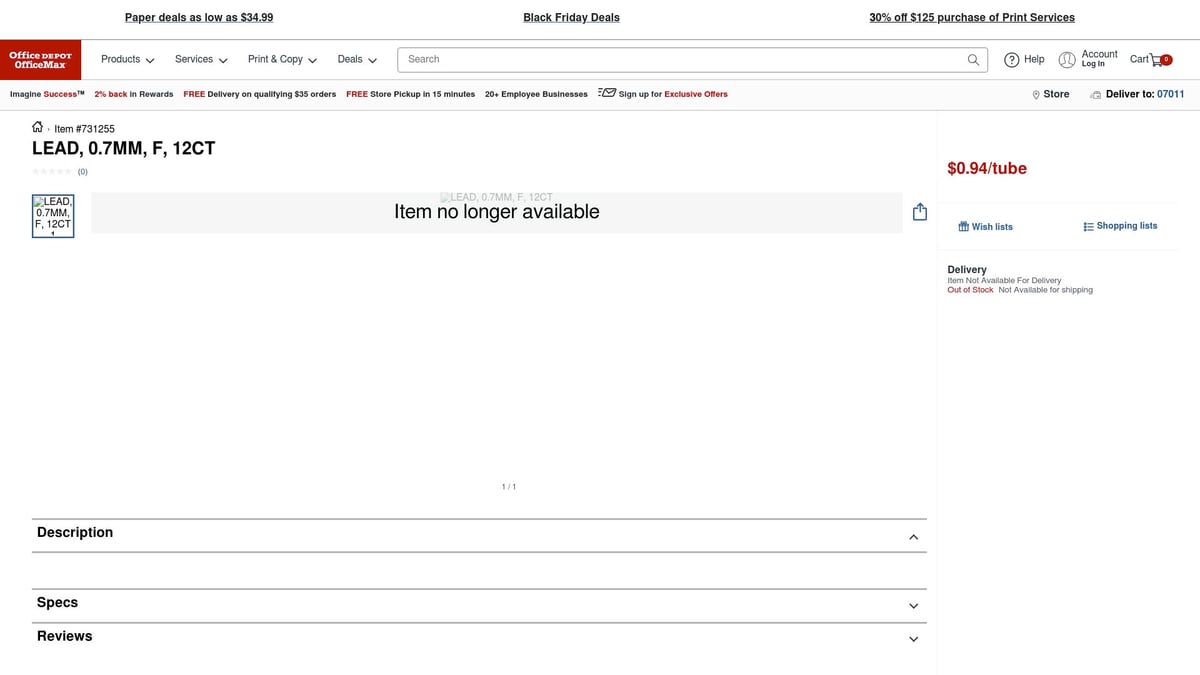Click the home breadcrumb icon

[38, 127]
